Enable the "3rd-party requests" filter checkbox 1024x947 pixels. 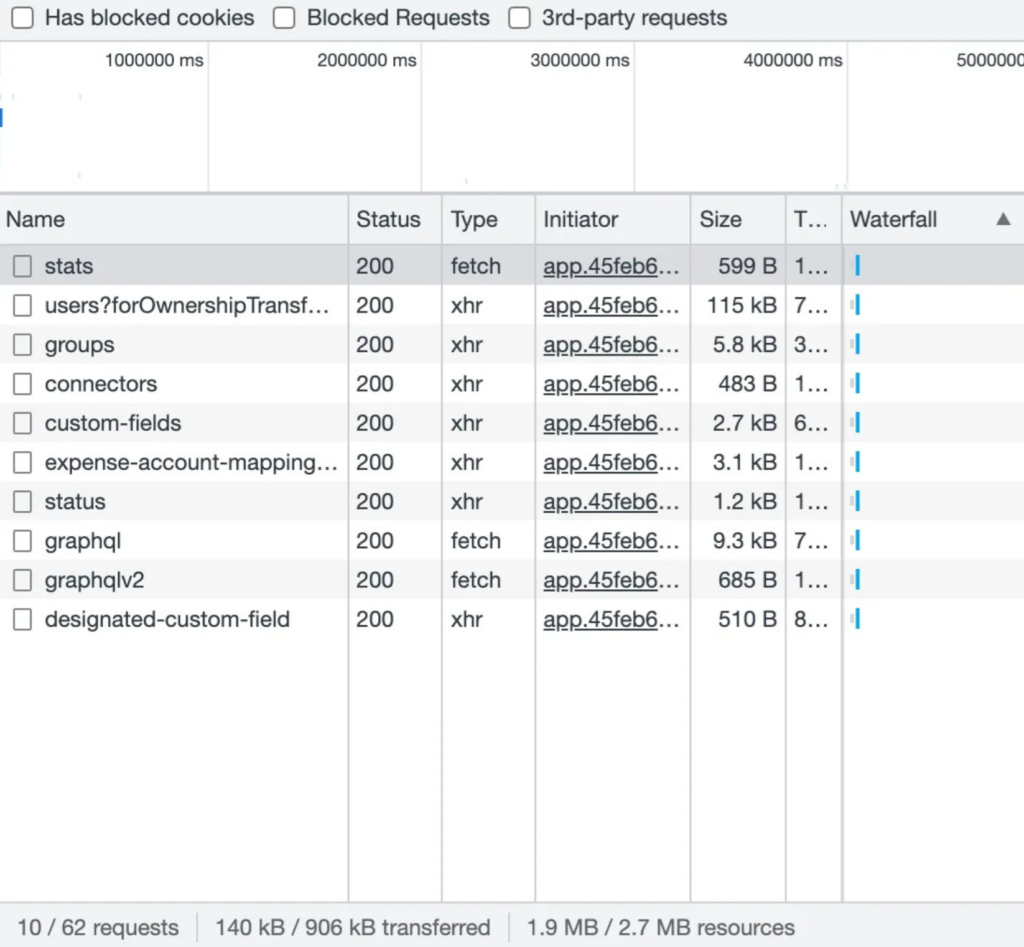pyautogui.click(x=519, y=17)
